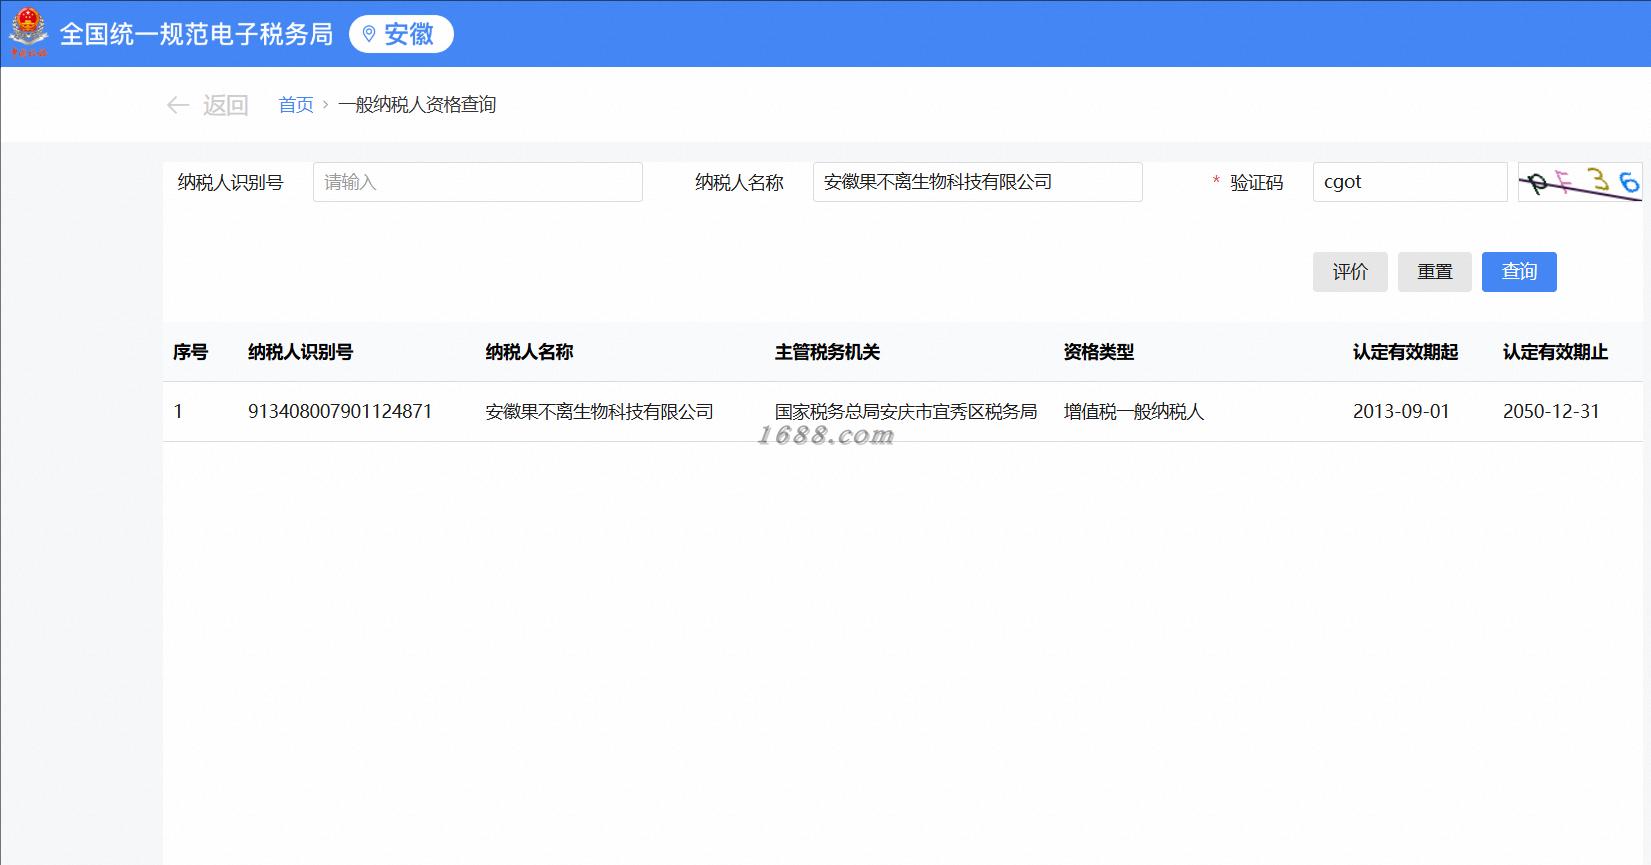Click the 纳税人名称 label beside its input
Viewport: 1651px width, 865px height.
point(739,183)
